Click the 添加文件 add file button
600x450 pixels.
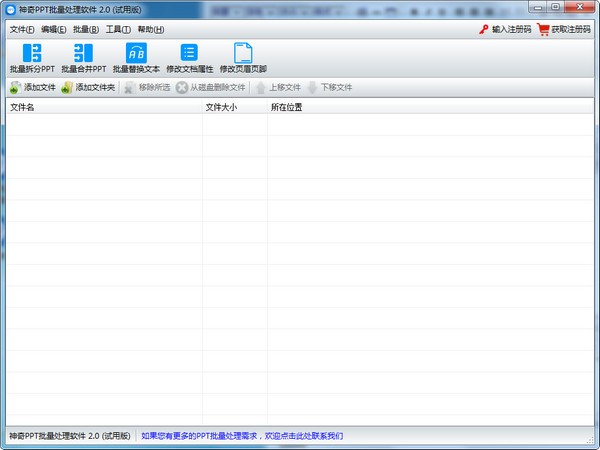click(32, 88)
